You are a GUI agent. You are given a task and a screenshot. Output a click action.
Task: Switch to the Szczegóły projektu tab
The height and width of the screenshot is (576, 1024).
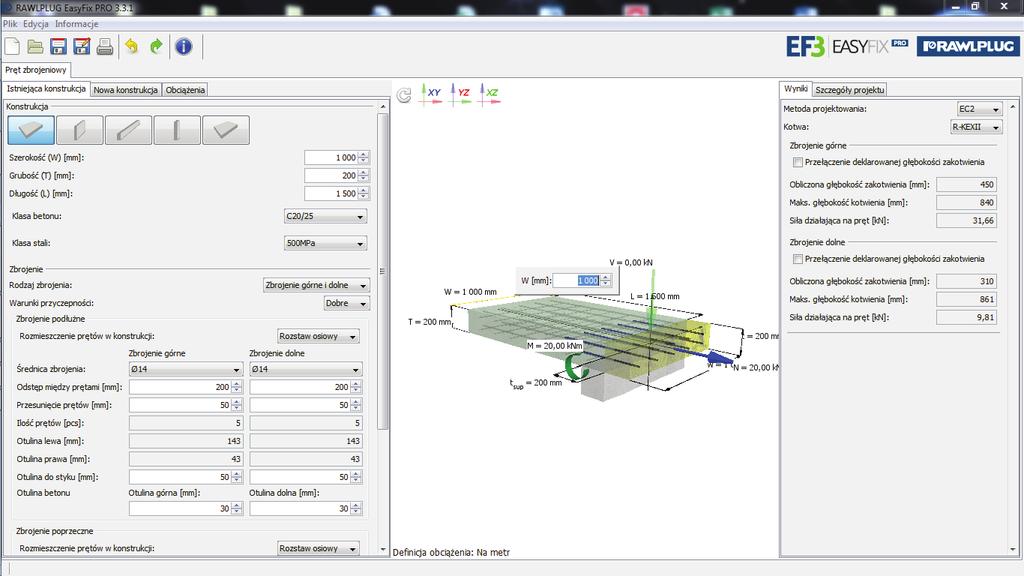(849, 90)
